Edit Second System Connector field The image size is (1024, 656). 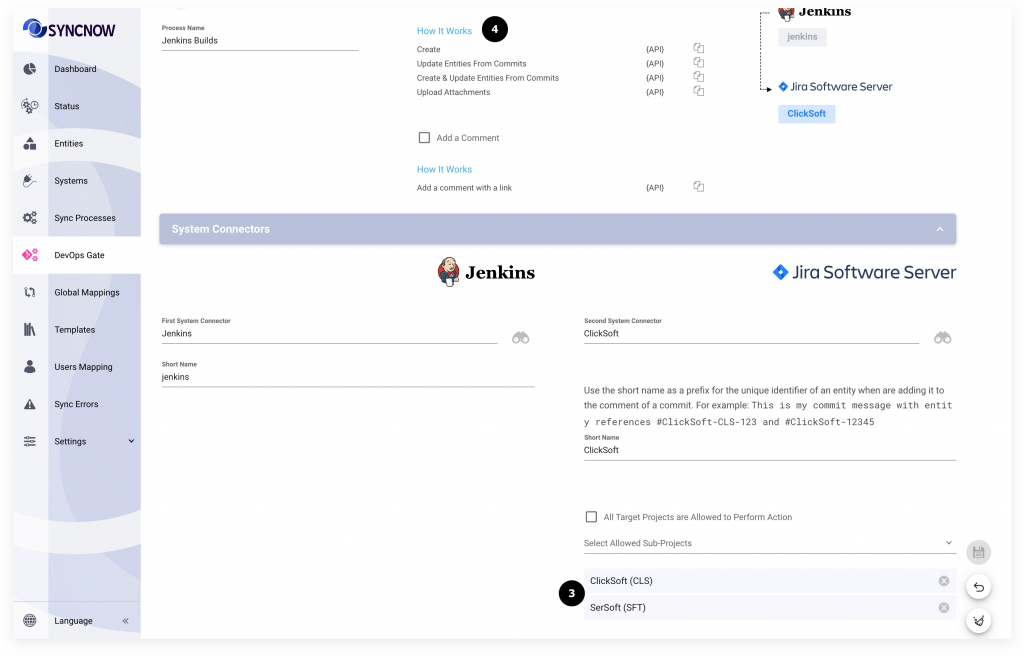click(x=751, y=333)
